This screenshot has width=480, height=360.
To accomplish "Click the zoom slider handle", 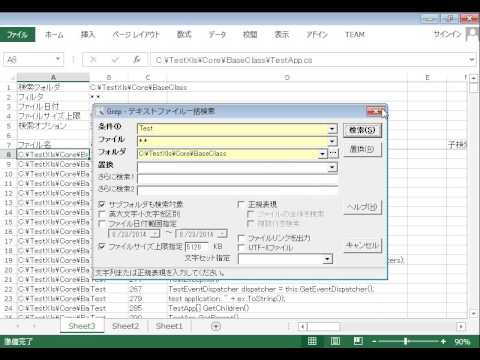I will [x=406, y=341].
